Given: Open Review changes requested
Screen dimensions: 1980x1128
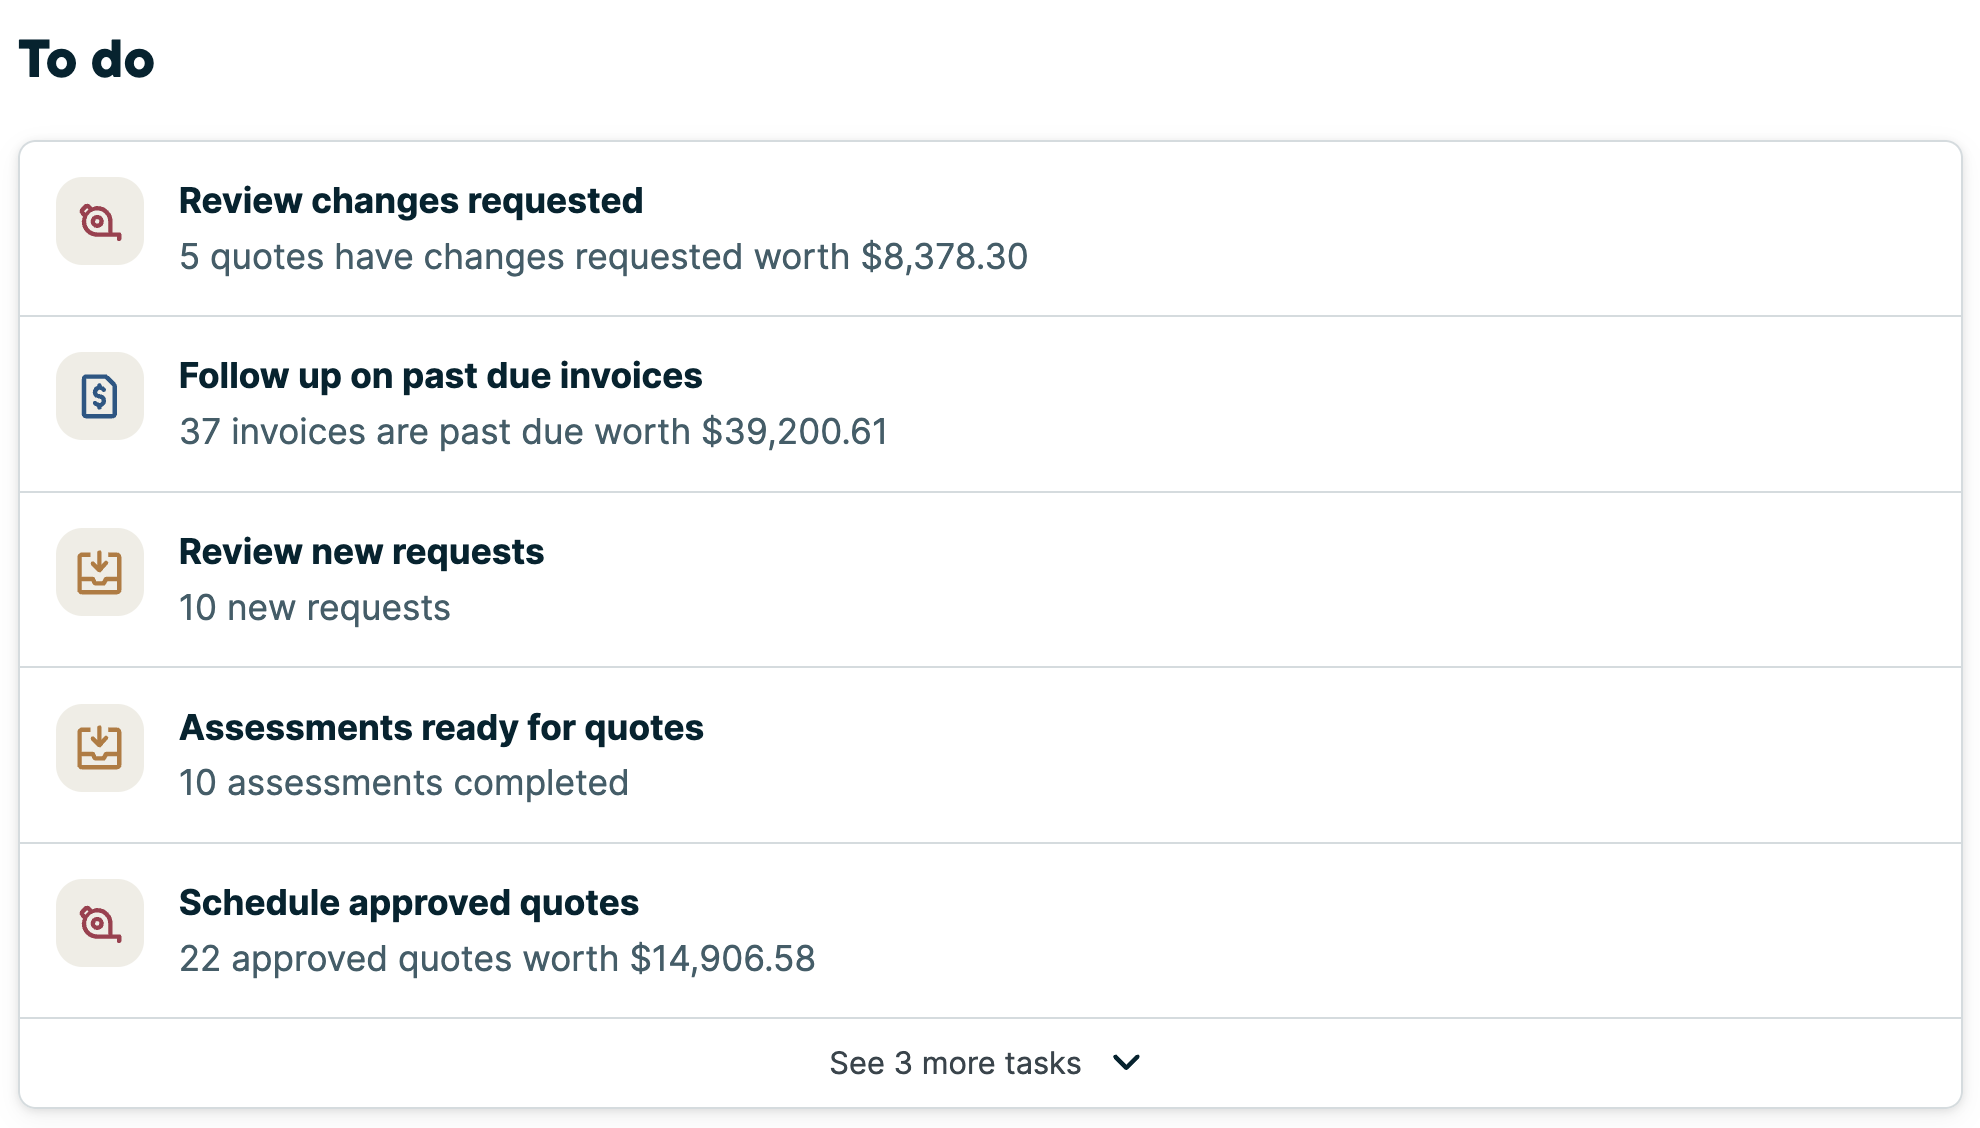Looking at the screenshot, I should pyautogui.click(x=410, y=201).
